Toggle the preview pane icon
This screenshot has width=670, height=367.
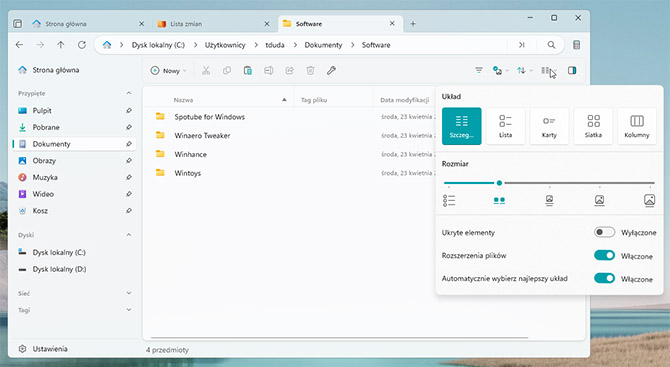click(x=572, y=70)
